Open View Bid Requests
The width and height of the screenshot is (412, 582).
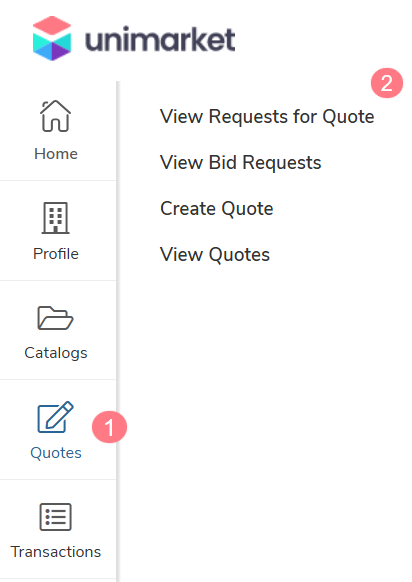pos(241,163)
